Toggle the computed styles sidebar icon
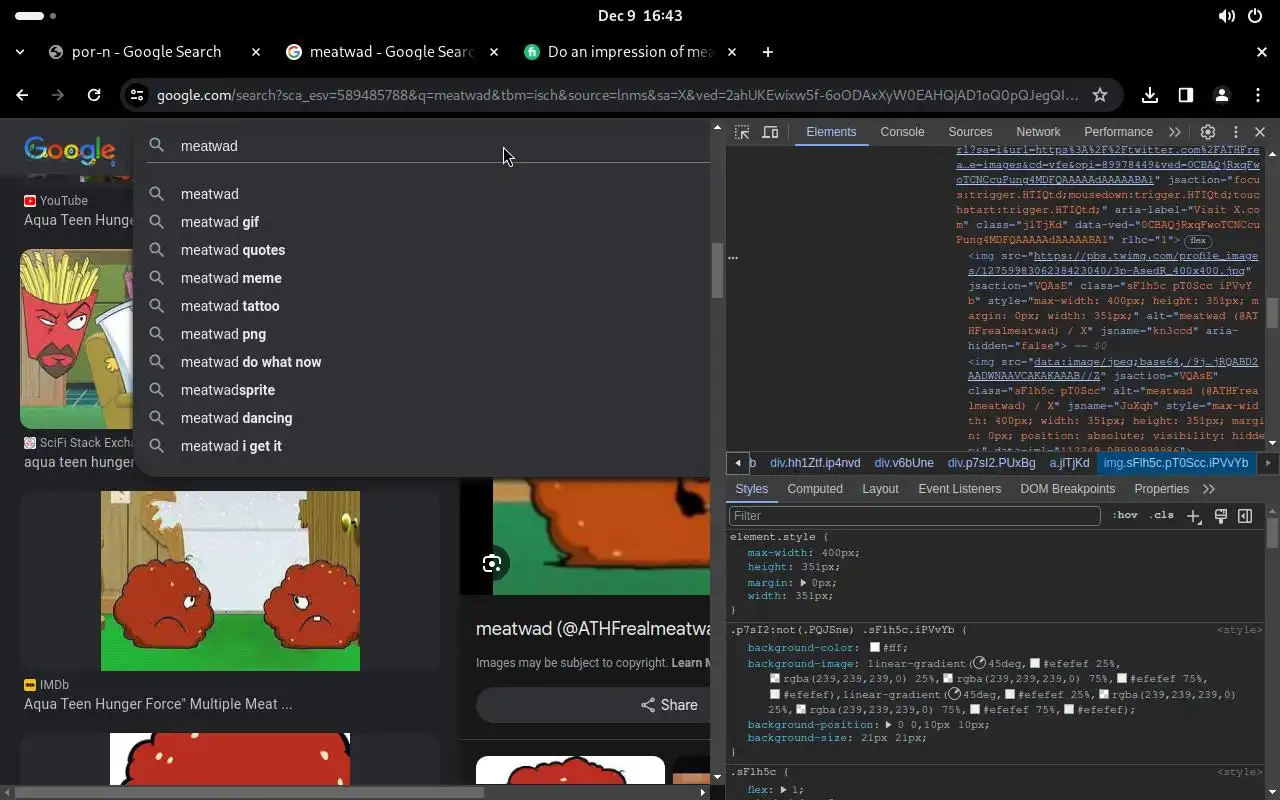This screenshot has width=1280, height=800. 1245,516
